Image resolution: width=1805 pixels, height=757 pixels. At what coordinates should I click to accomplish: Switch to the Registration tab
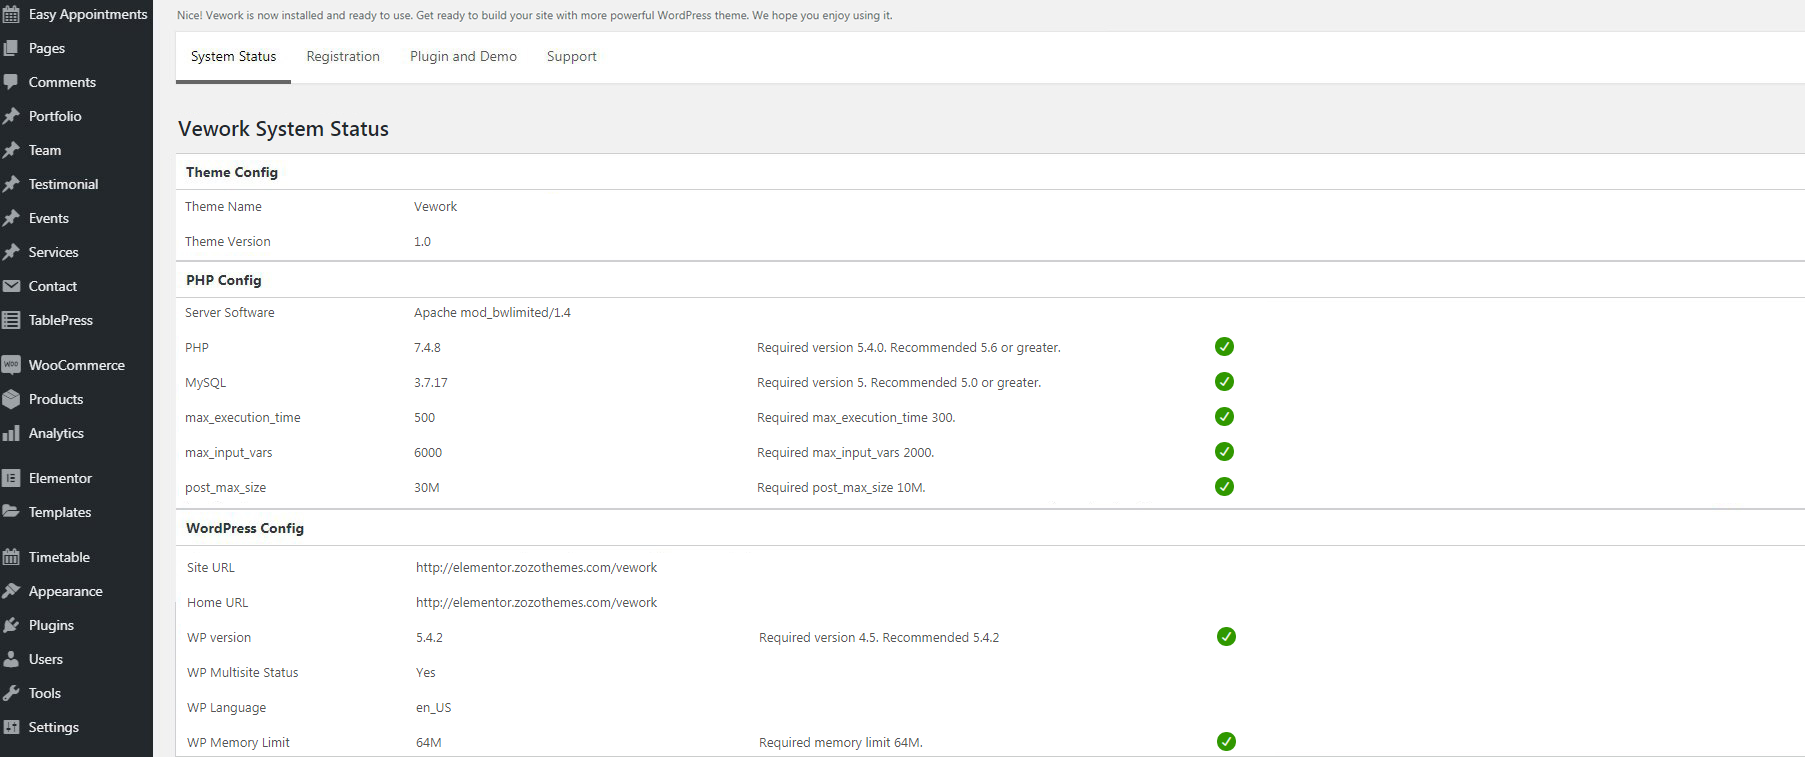pos(343,57)
